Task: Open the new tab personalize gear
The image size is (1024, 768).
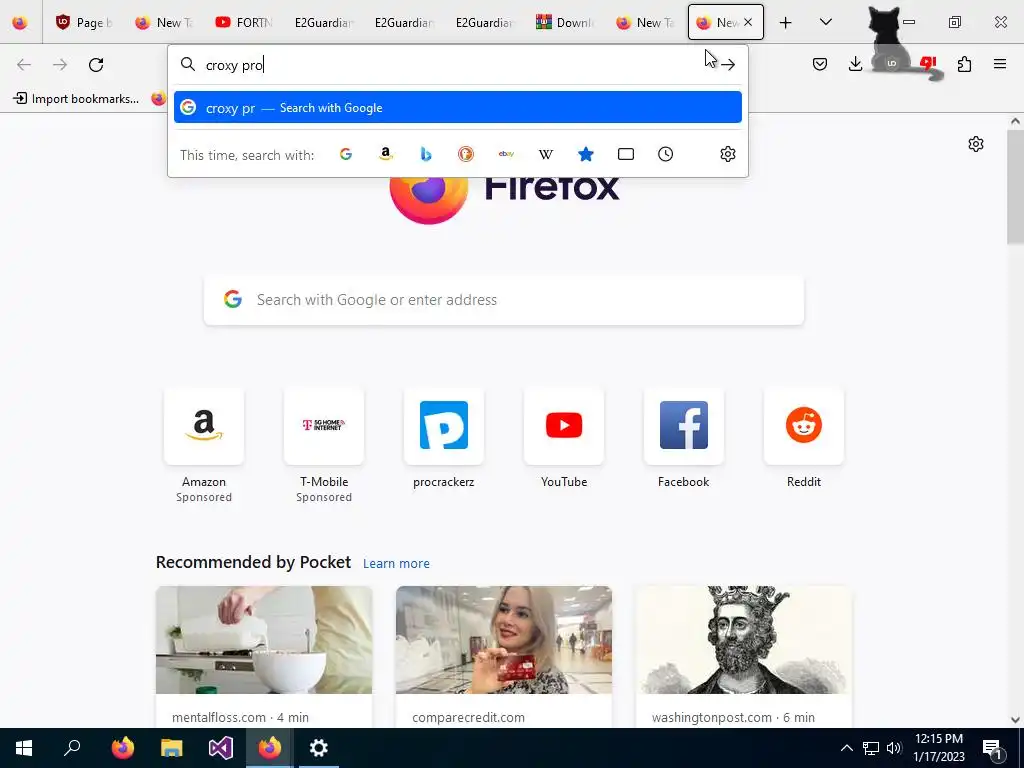Action: pos(976,144)
